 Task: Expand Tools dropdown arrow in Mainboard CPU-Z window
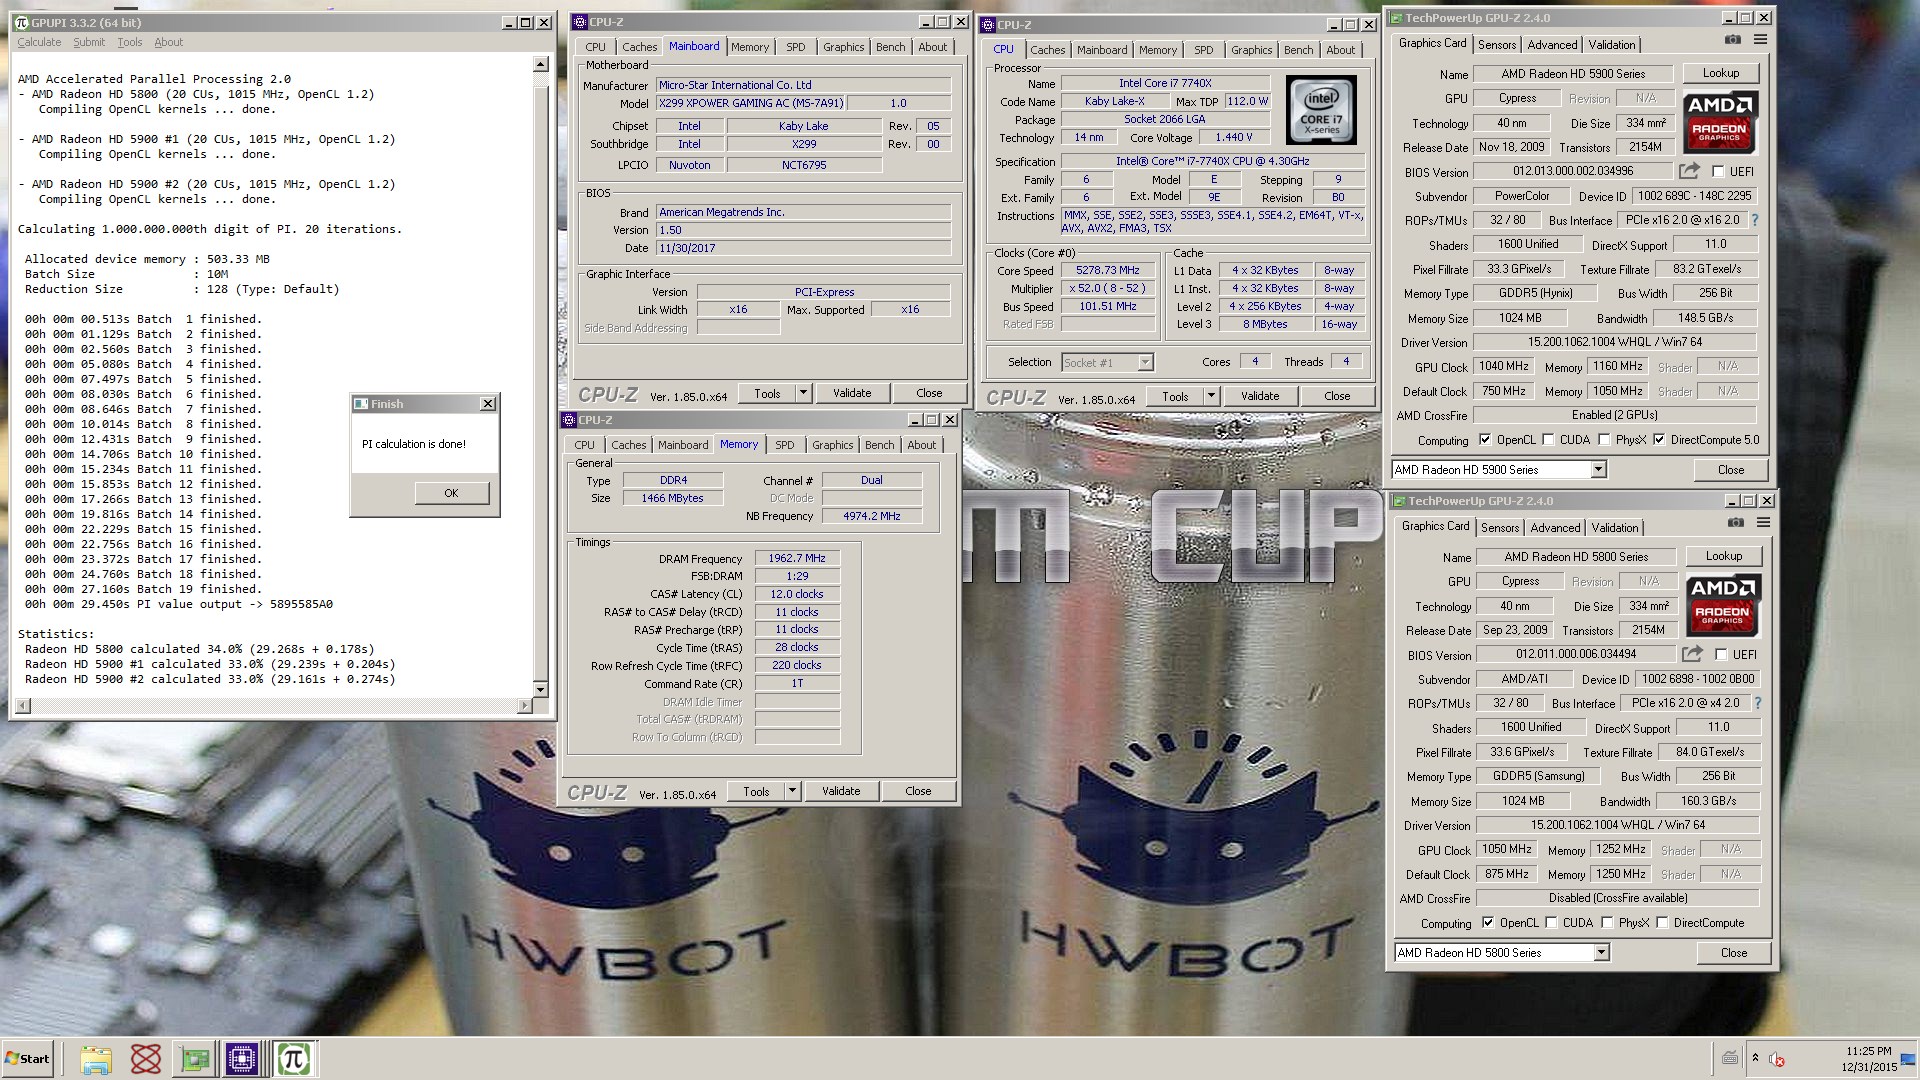[803, 393]
